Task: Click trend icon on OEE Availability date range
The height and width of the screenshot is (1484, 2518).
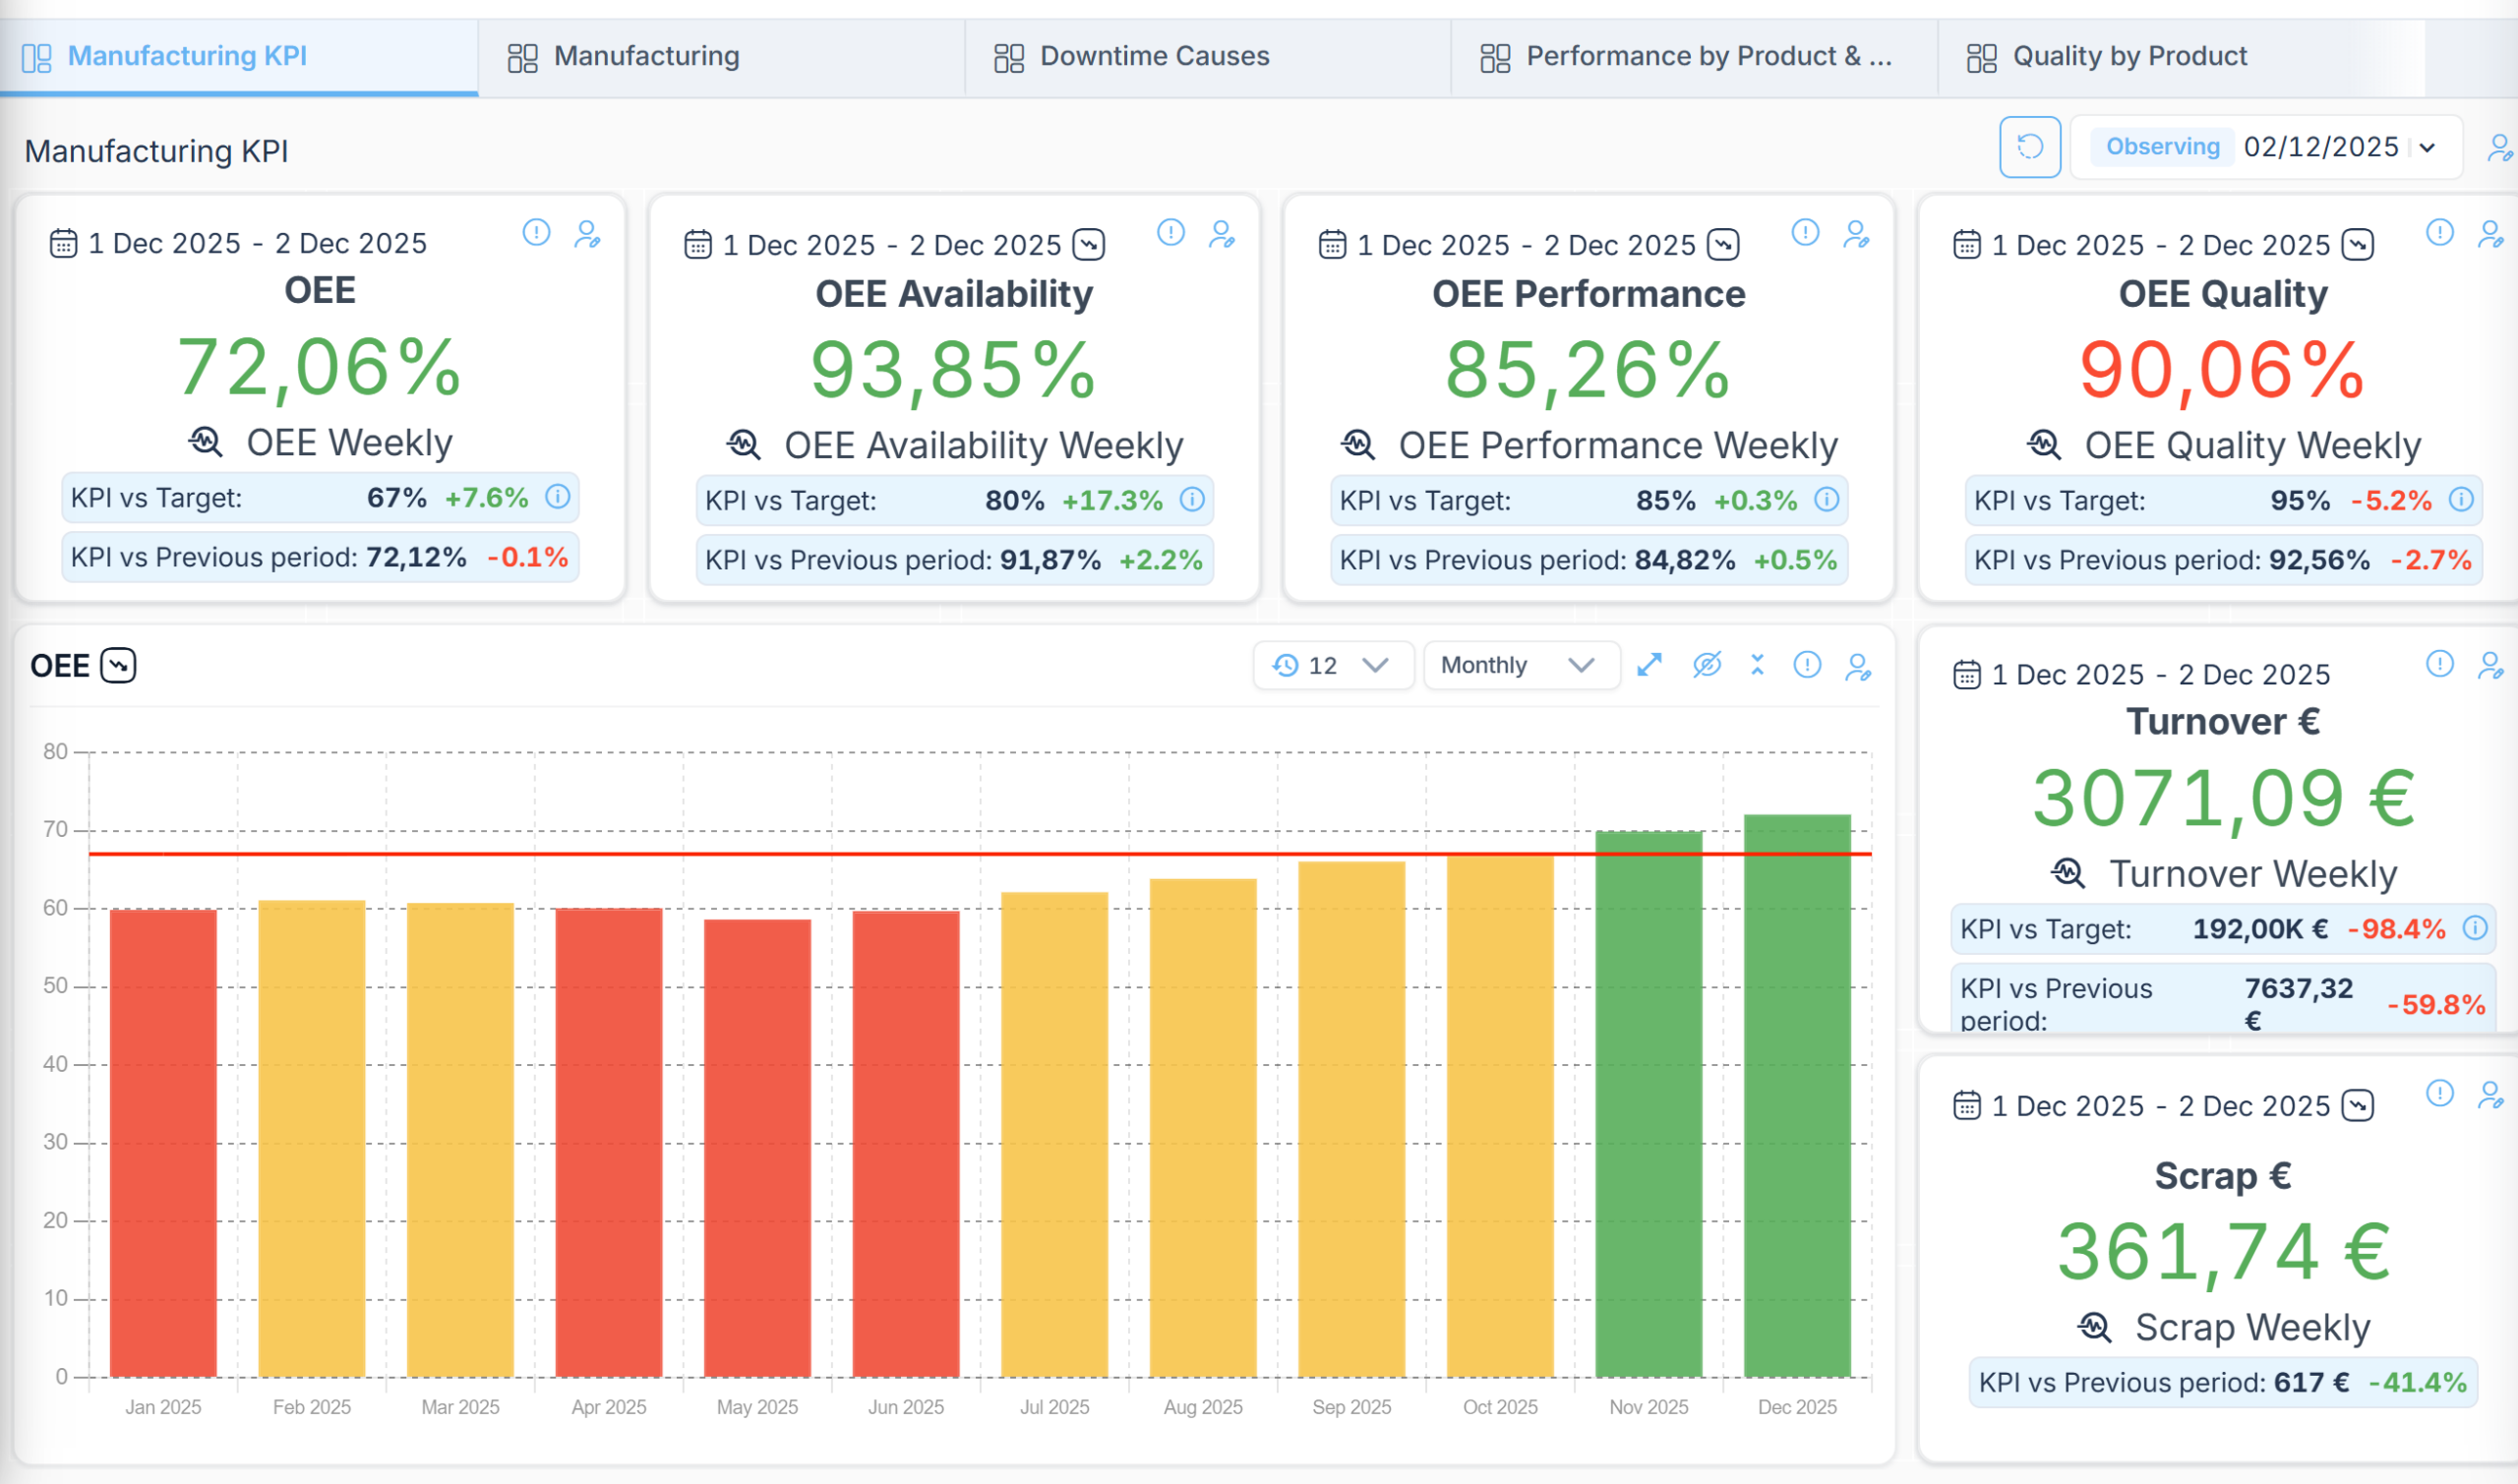Action: click(x=1088, y=244)
